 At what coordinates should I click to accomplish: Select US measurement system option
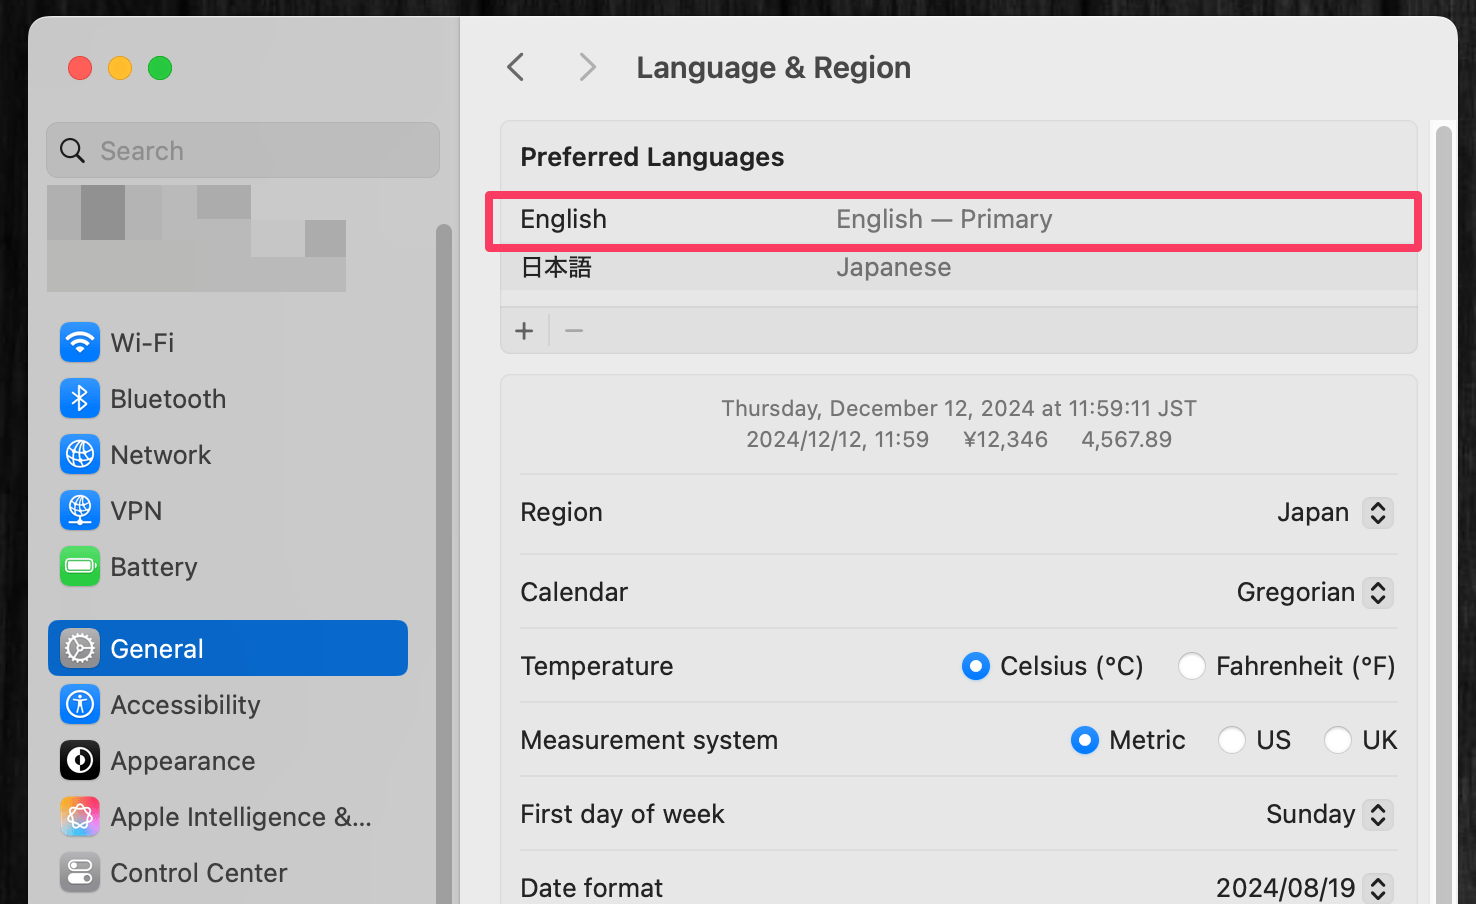click(1231, 740)
